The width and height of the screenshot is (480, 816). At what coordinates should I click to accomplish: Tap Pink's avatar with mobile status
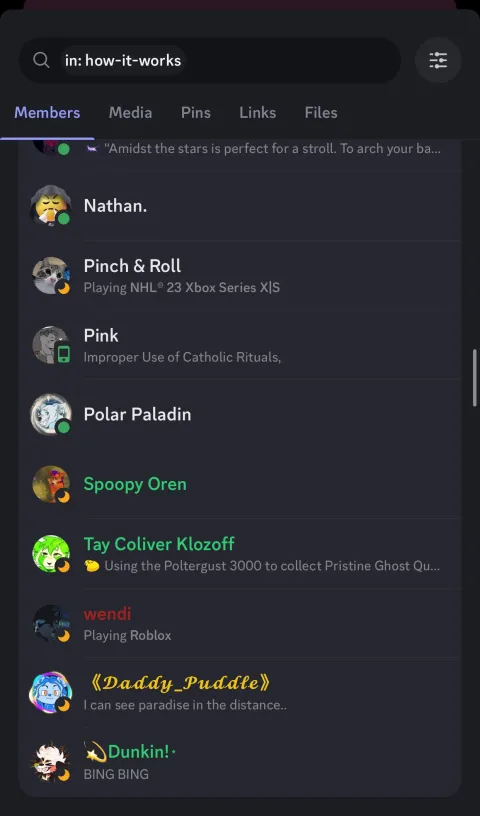pos(51,345)
